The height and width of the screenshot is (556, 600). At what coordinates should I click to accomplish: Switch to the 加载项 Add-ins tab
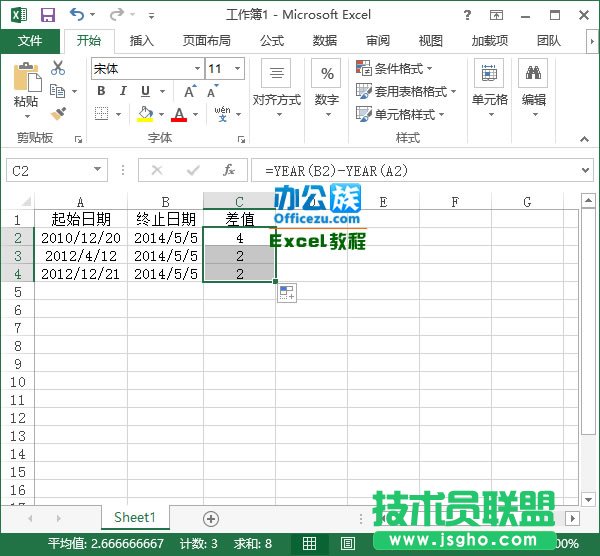(x=489, y=41)
